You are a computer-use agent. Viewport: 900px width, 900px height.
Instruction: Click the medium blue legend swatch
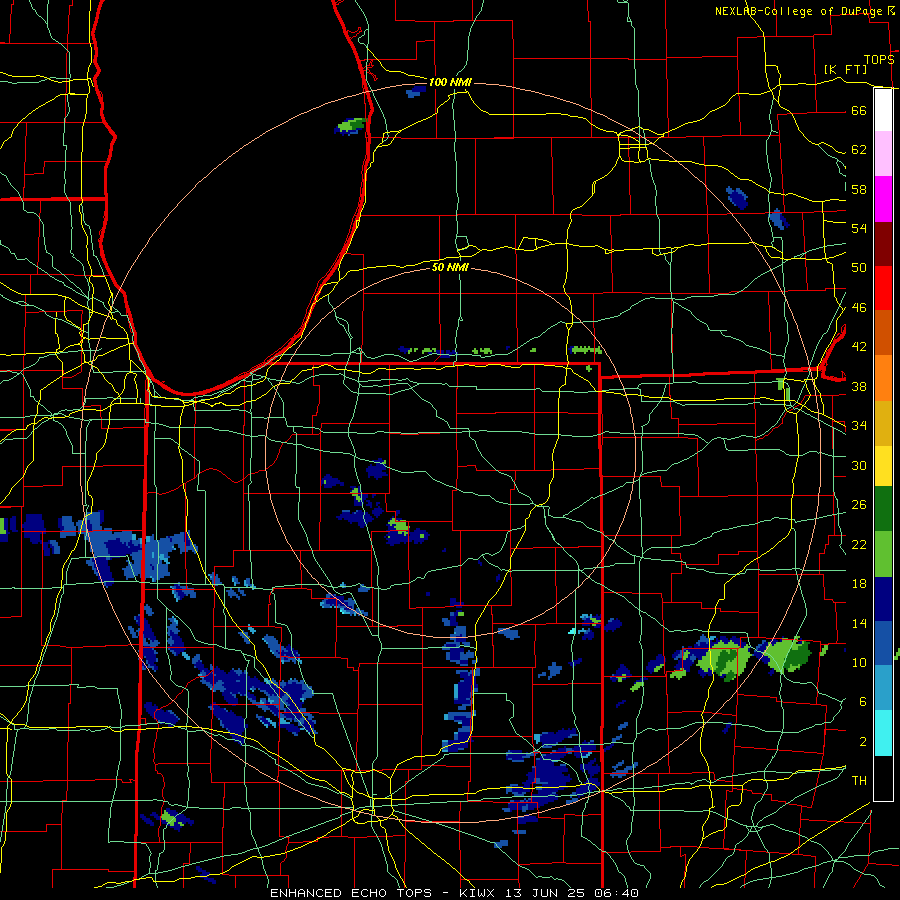click(883, 643)
